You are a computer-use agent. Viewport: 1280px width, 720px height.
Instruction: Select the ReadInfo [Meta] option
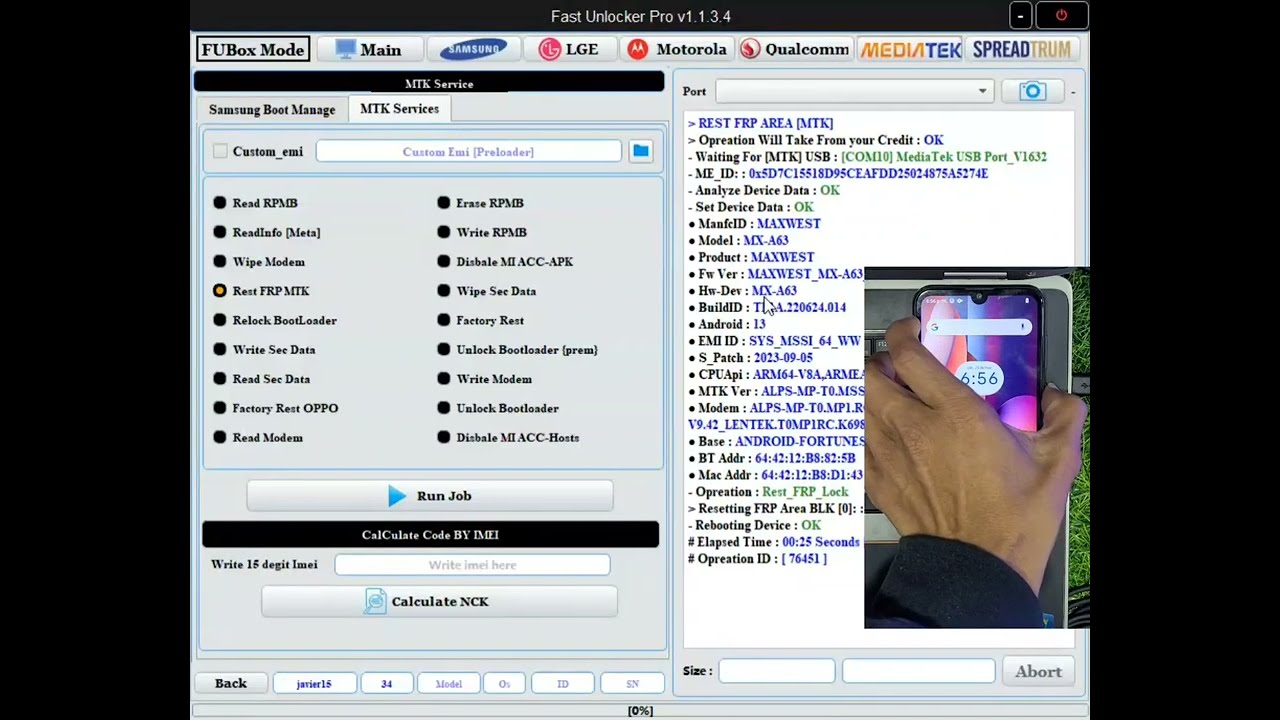(x=266, y=232)
